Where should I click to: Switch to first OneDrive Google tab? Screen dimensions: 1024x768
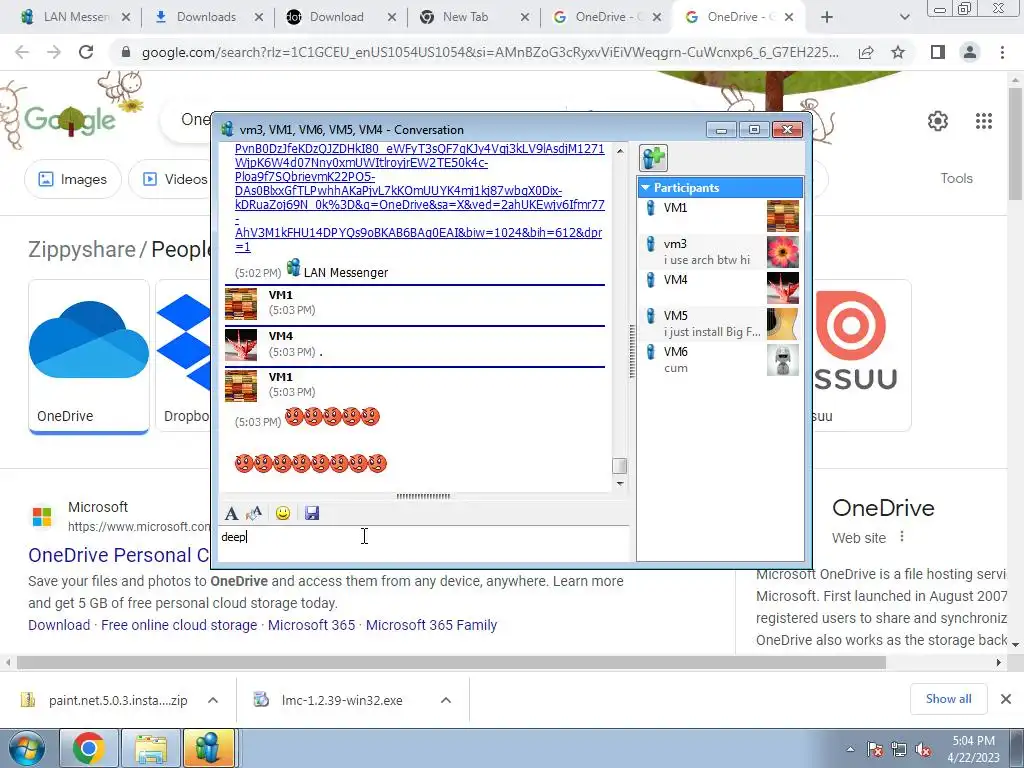(x=604, y=17)
